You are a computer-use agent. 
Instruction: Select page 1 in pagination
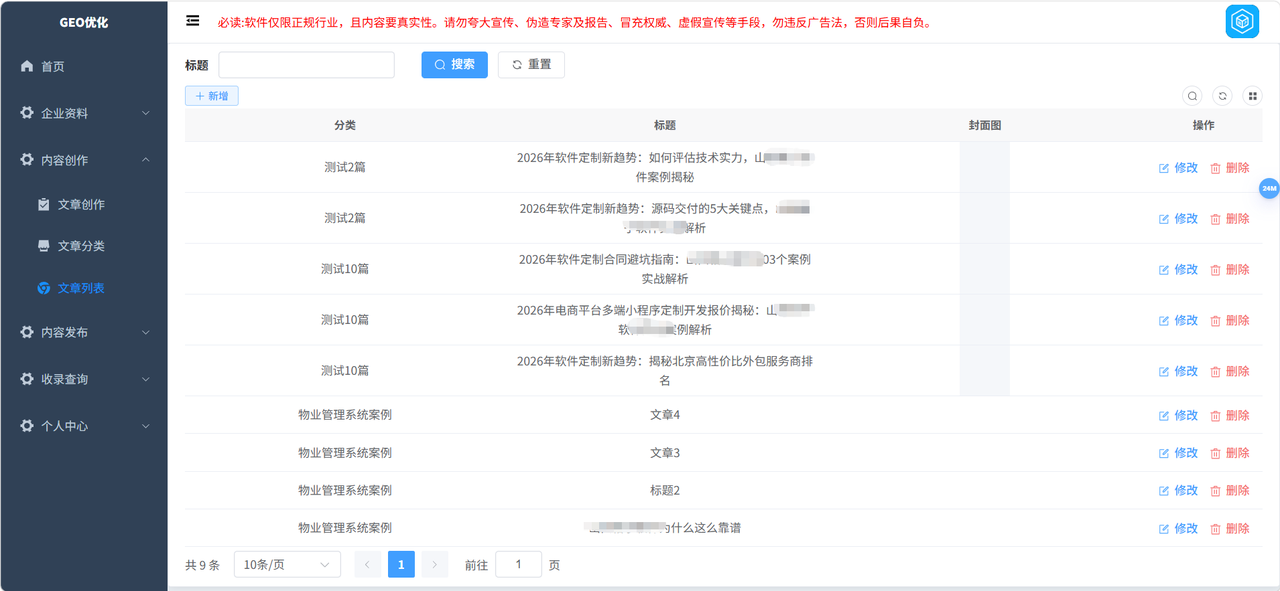[401, 564]
